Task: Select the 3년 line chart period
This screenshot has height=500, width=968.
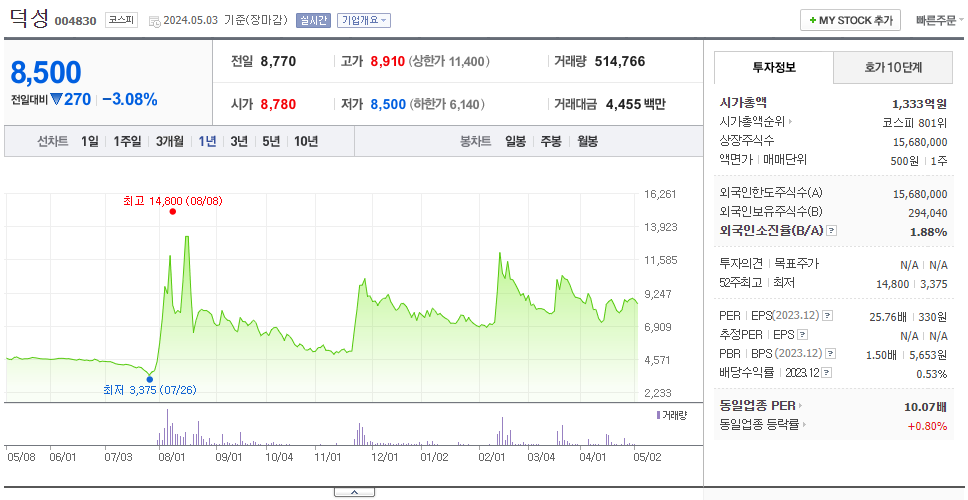Action: (x=239, y=141)
